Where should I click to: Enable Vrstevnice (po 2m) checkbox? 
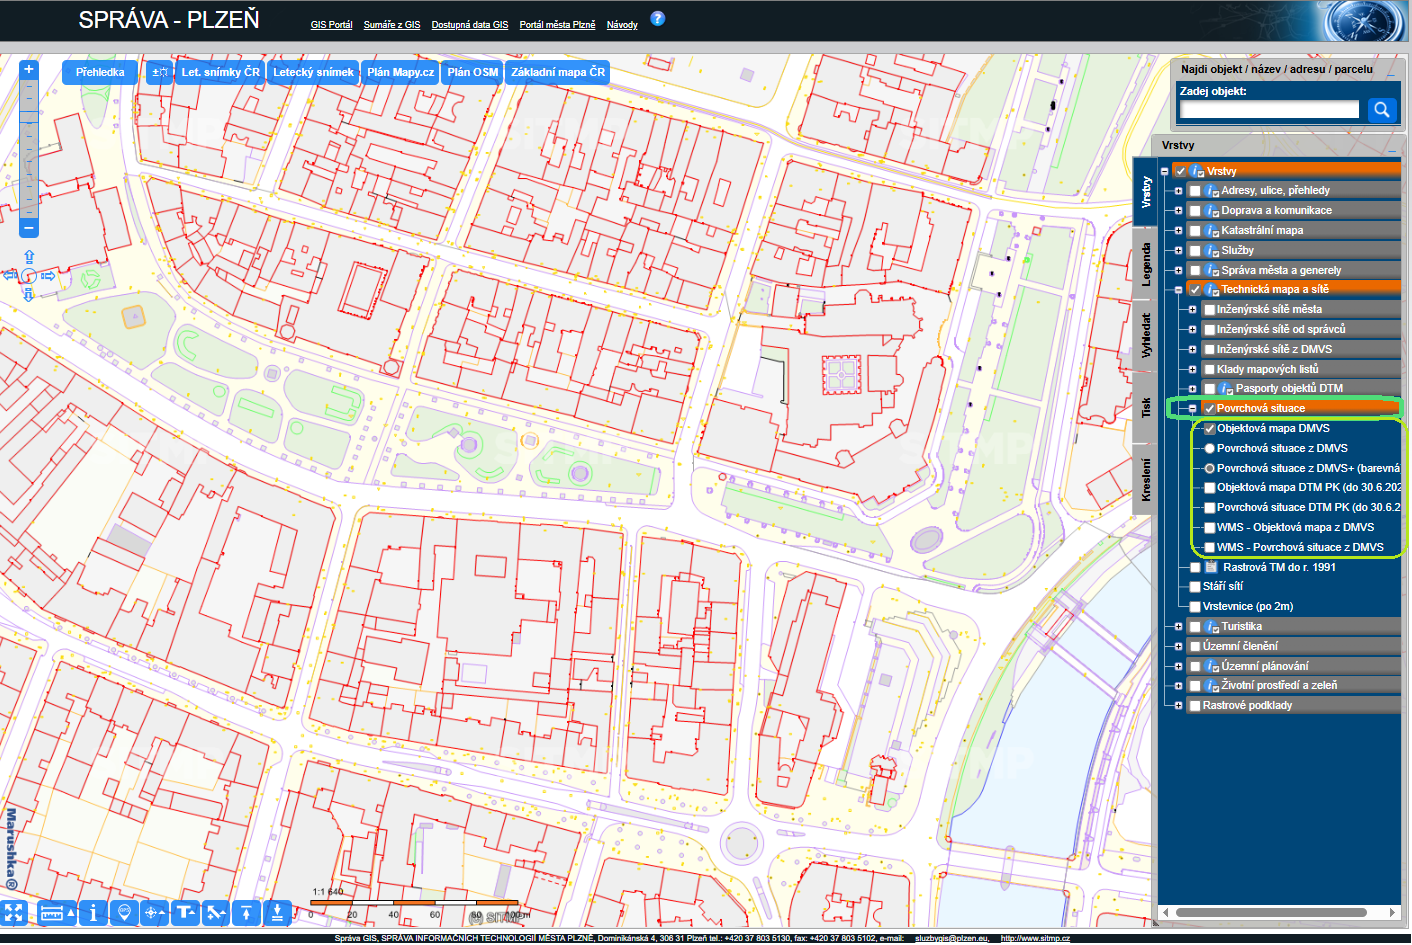1195,606
